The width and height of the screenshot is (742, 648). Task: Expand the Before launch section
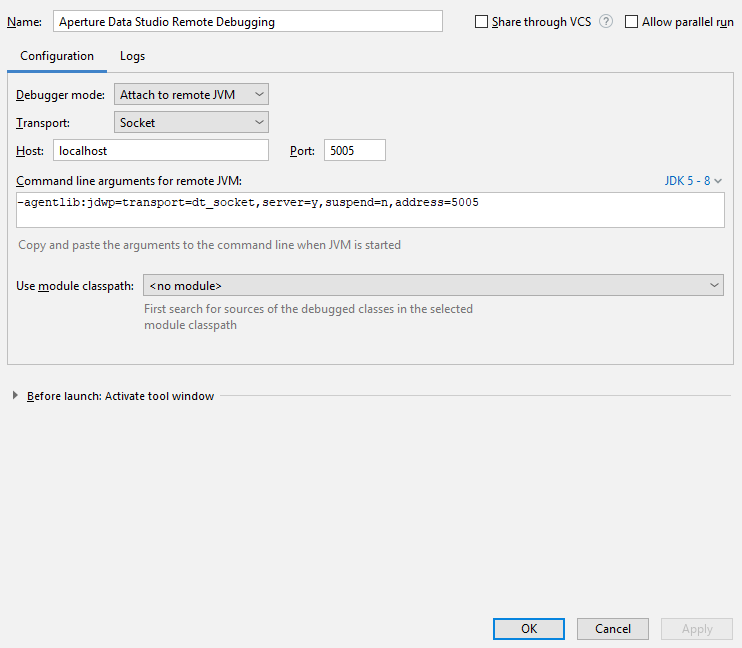click(15, 395)
